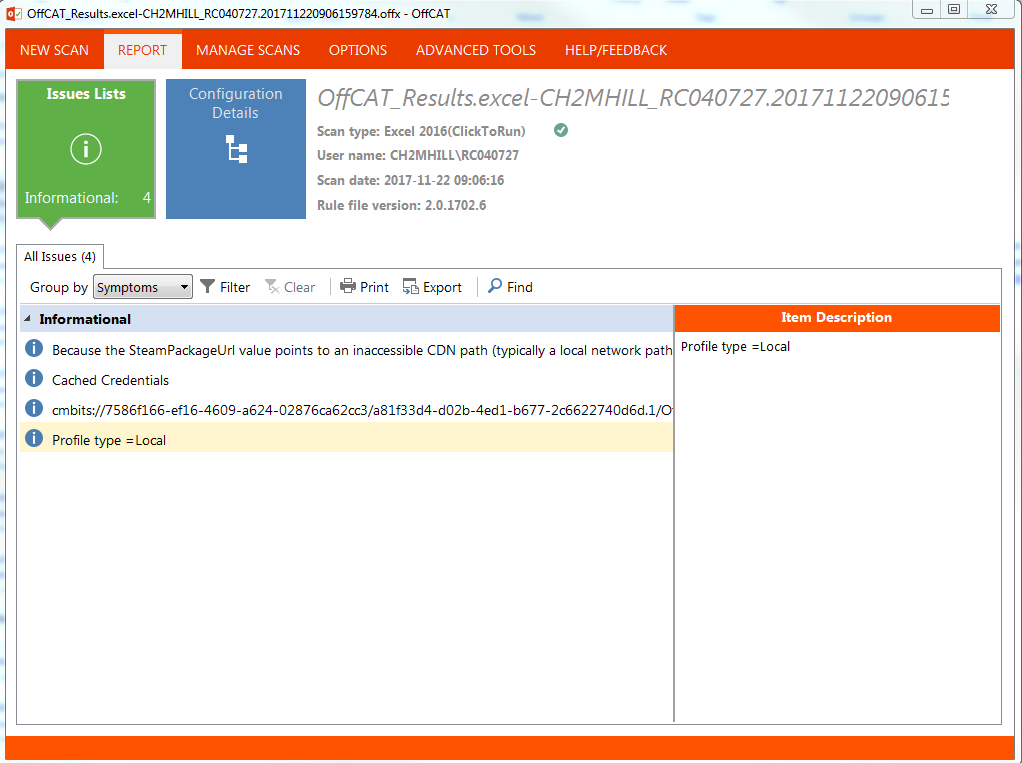Go to MANAGE SCANS tab
Screen dimensions: 1022x763
coord(248,50)
